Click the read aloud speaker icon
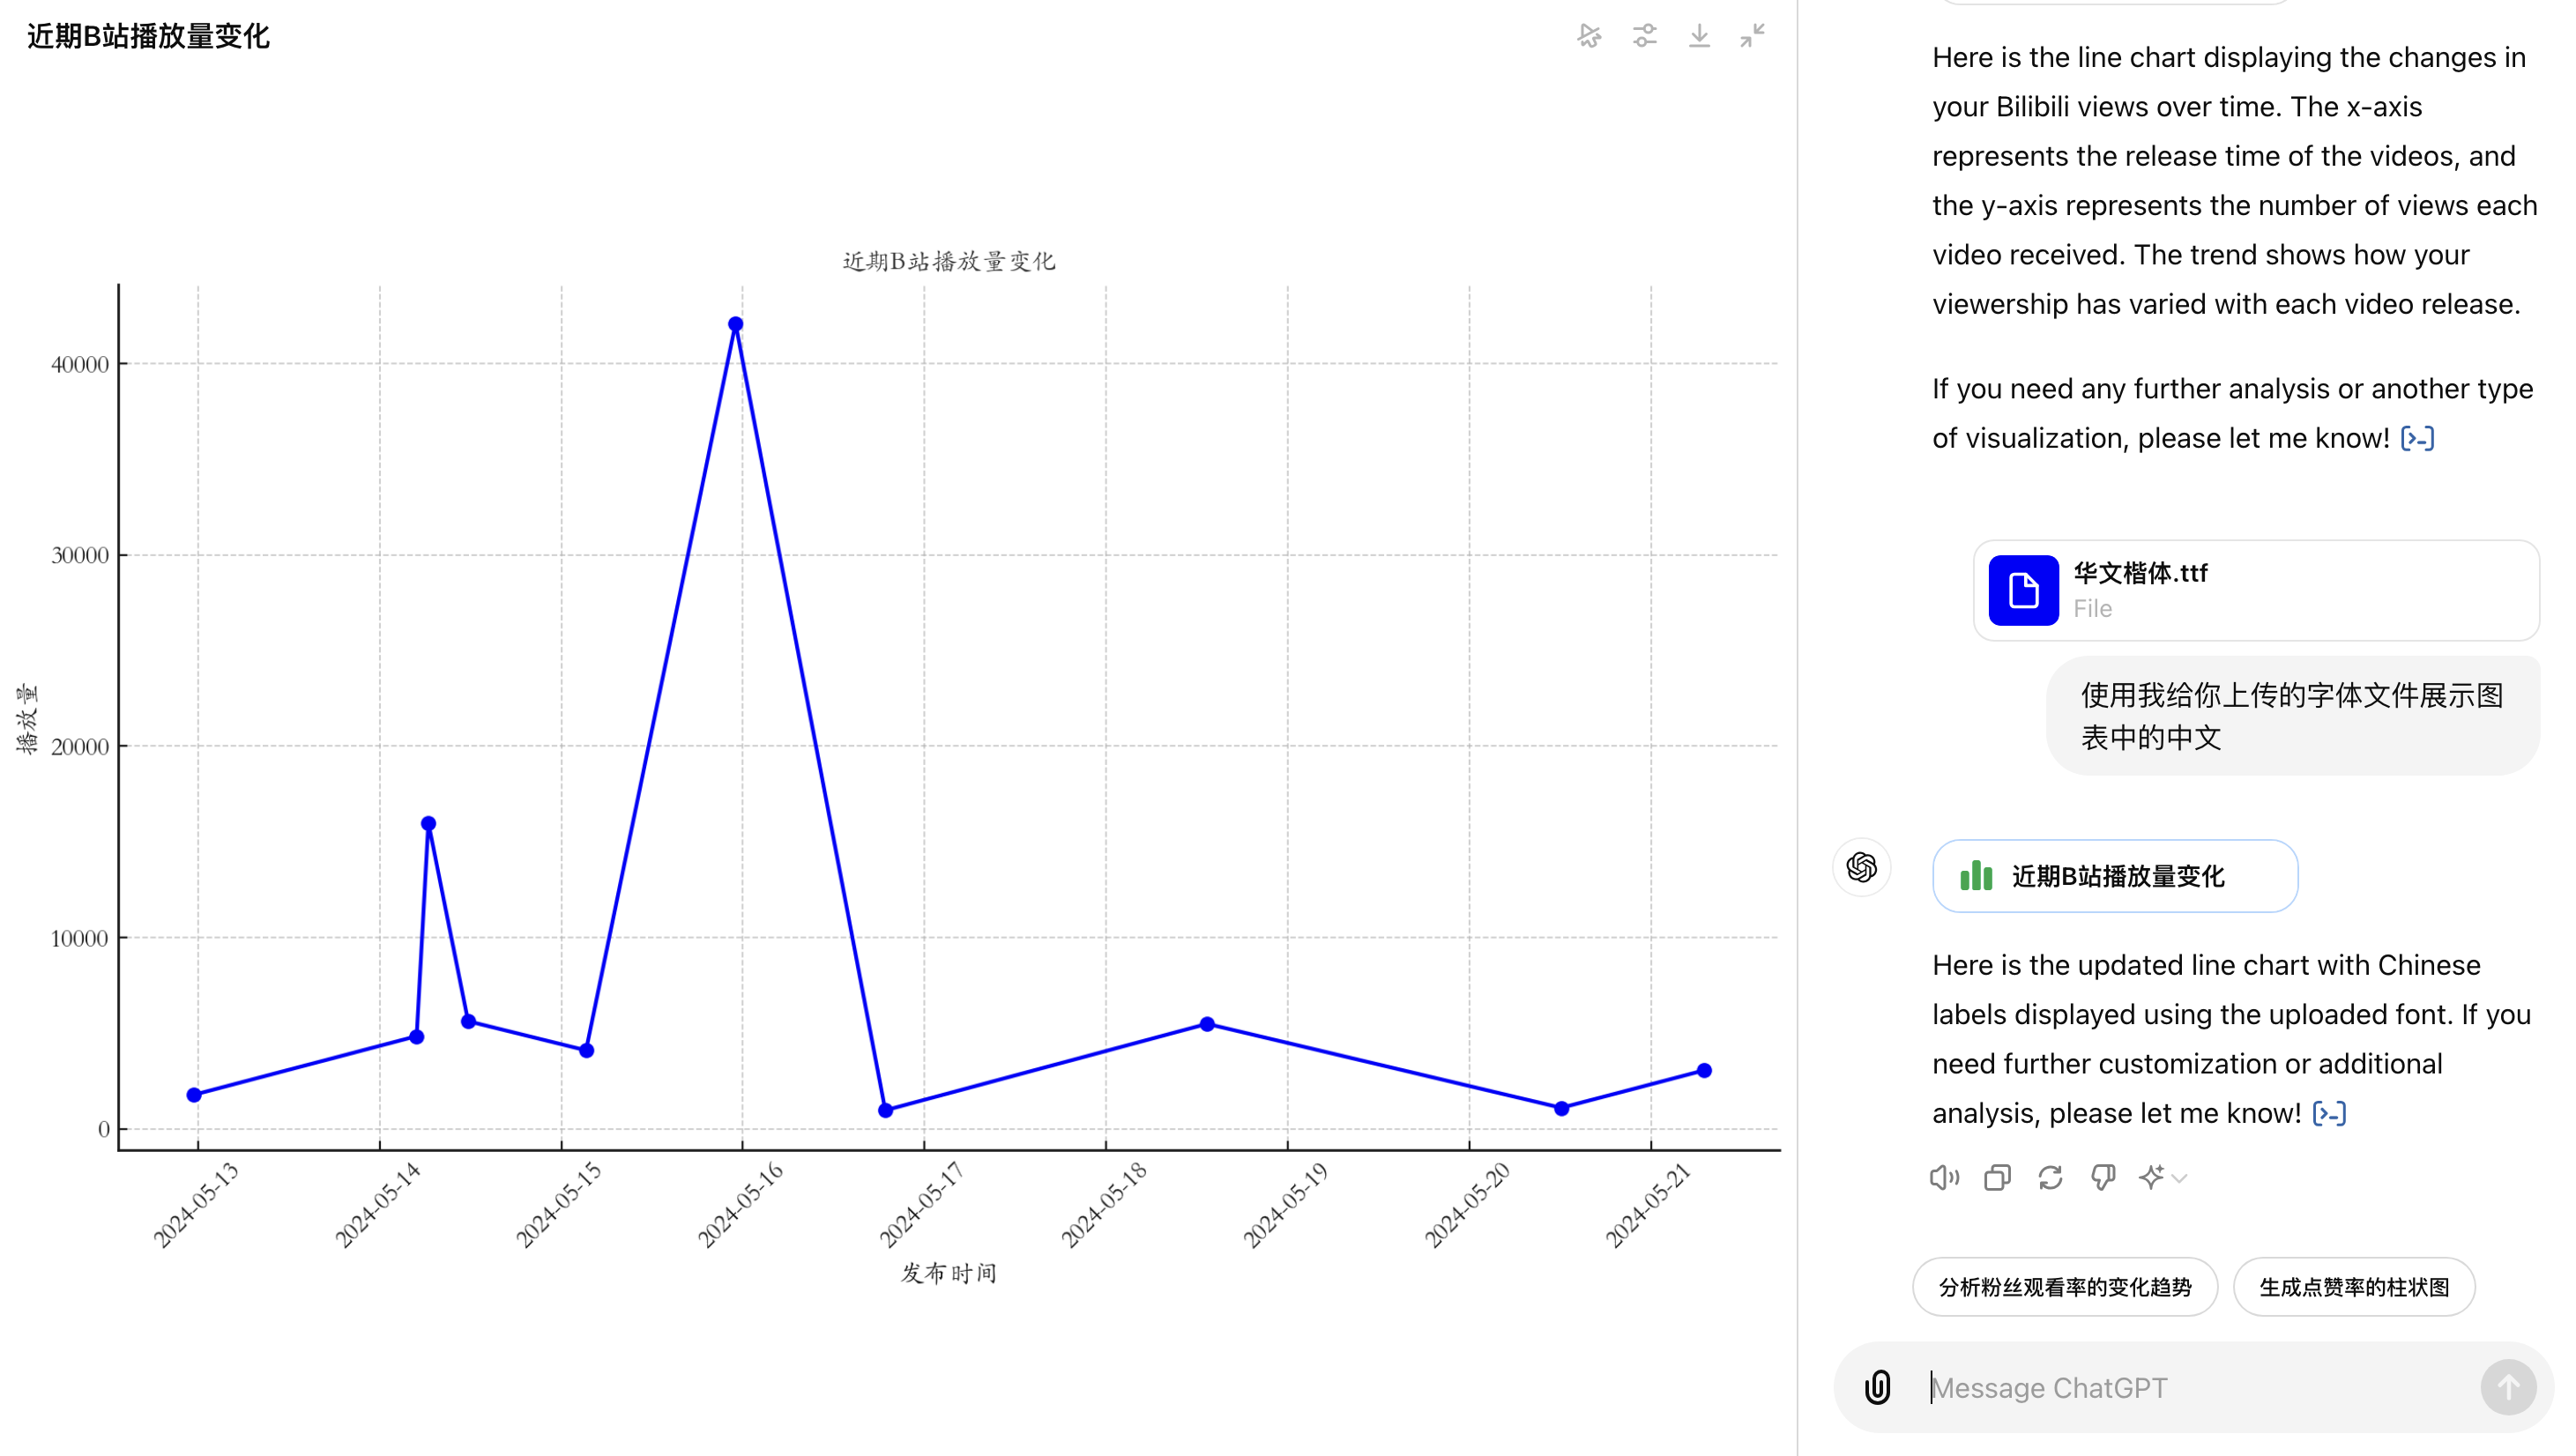The image size is (2576, 1456). click(1944, 1178)
